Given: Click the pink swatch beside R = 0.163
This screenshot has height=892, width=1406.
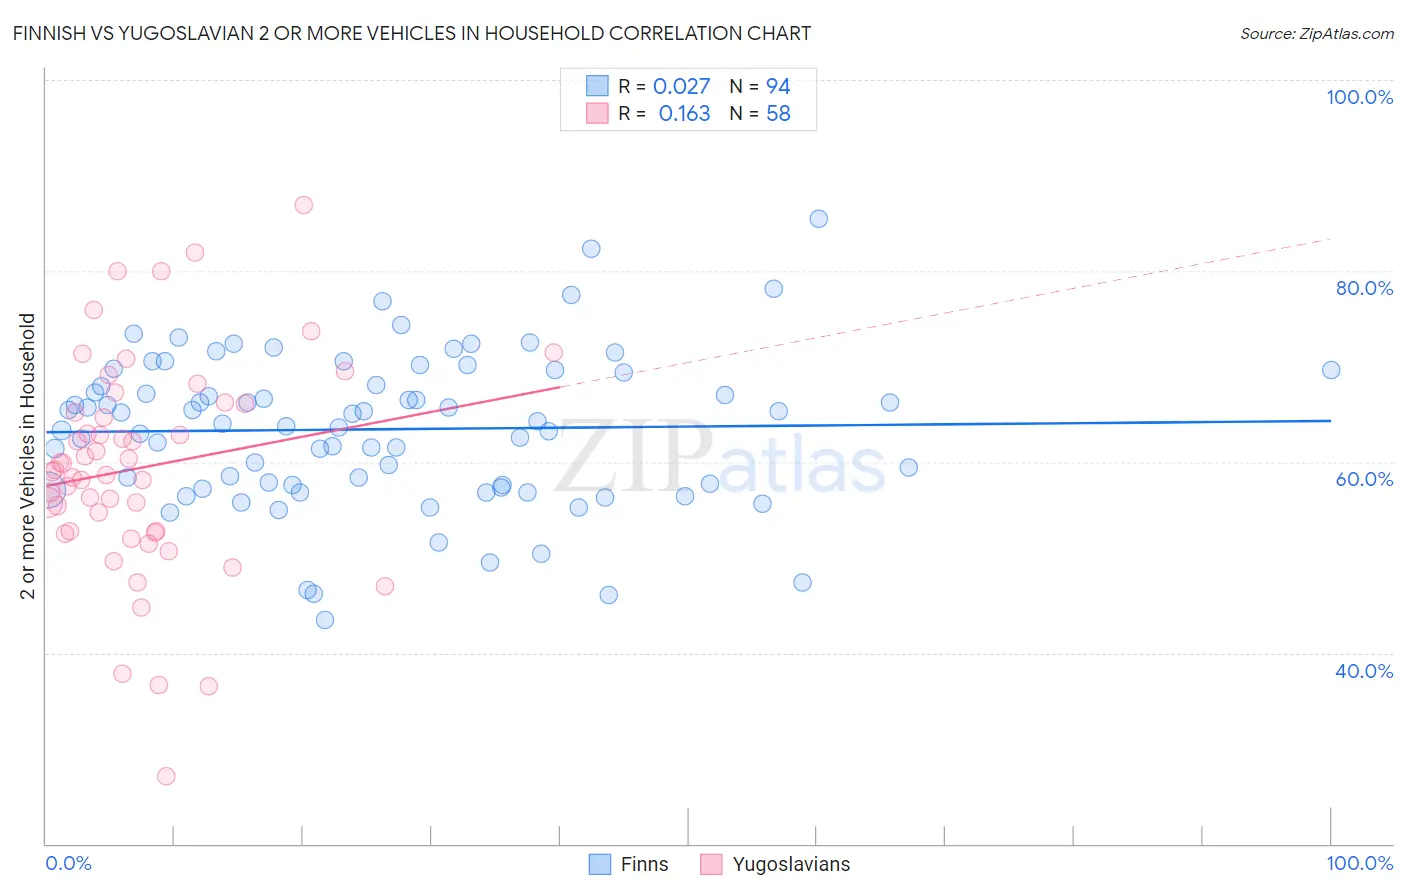Looking at the screenshot, I should pyautogui.click(x=597, y=113).
